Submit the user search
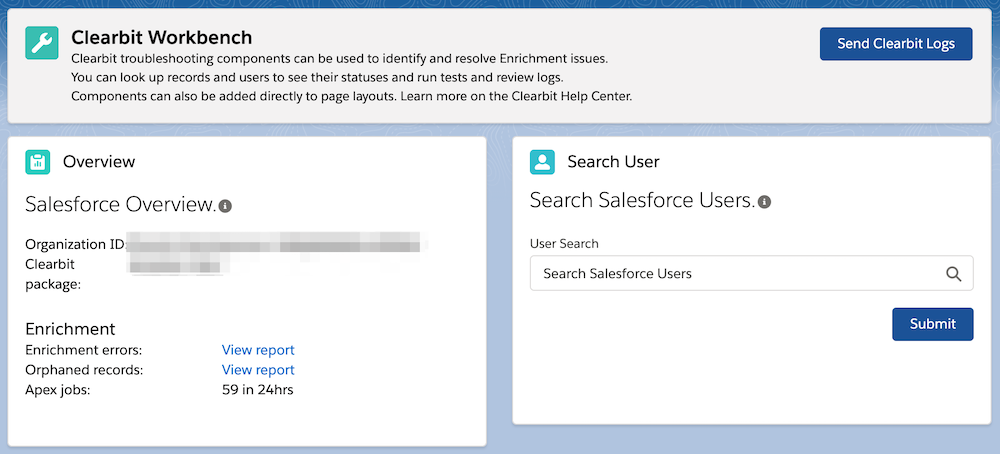The width and height of the screenshot is (1000, 454). pos(932,324)
